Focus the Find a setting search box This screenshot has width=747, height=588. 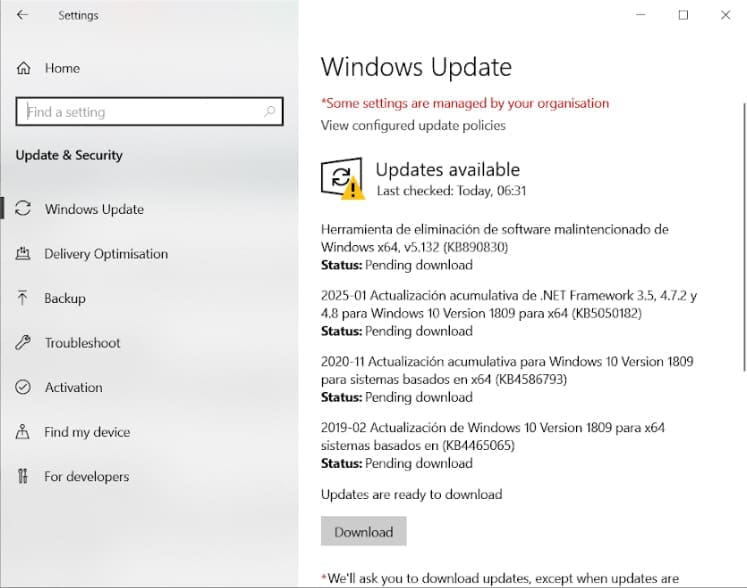click(149, 112)
